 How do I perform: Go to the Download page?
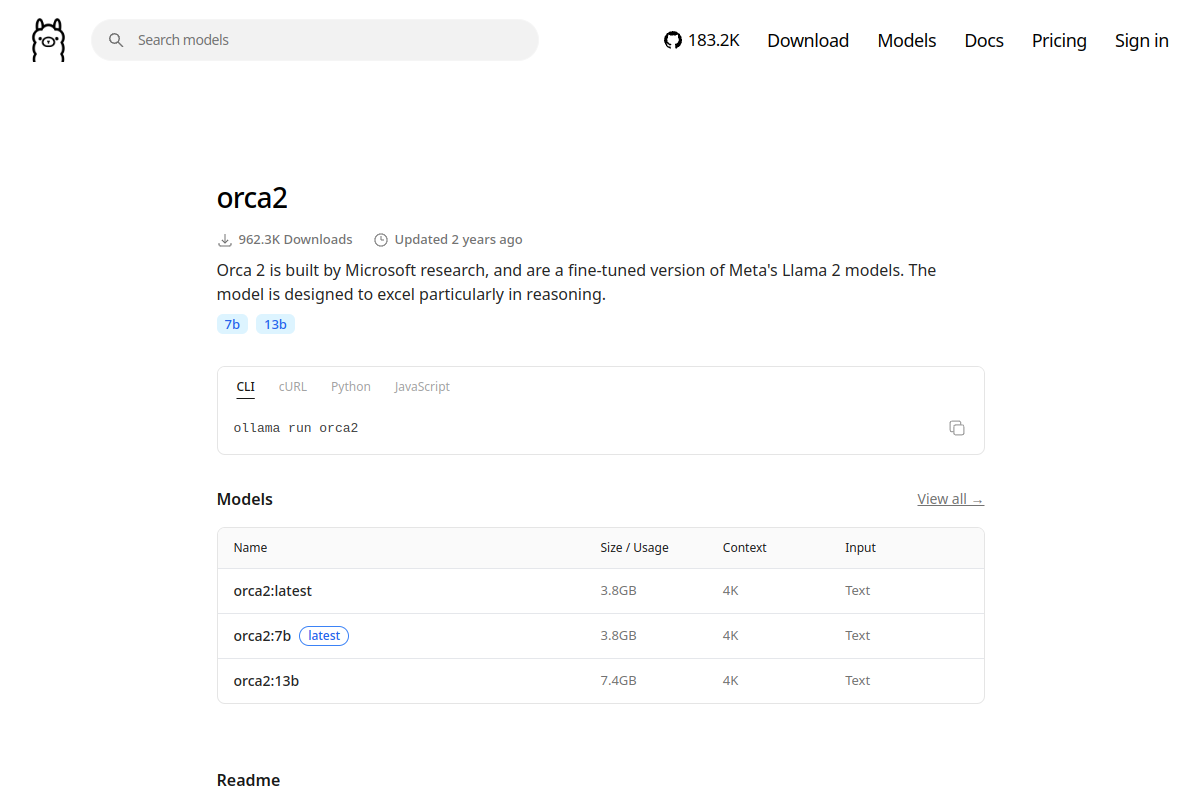pos(808,40)
